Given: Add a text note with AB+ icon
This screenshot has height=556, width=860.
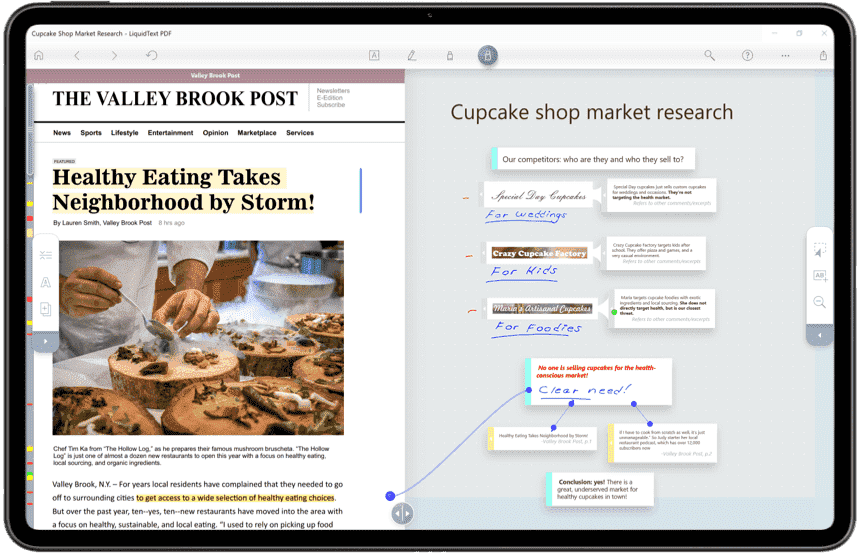Looking at the screenshot, I should click(x=820, y=276).
